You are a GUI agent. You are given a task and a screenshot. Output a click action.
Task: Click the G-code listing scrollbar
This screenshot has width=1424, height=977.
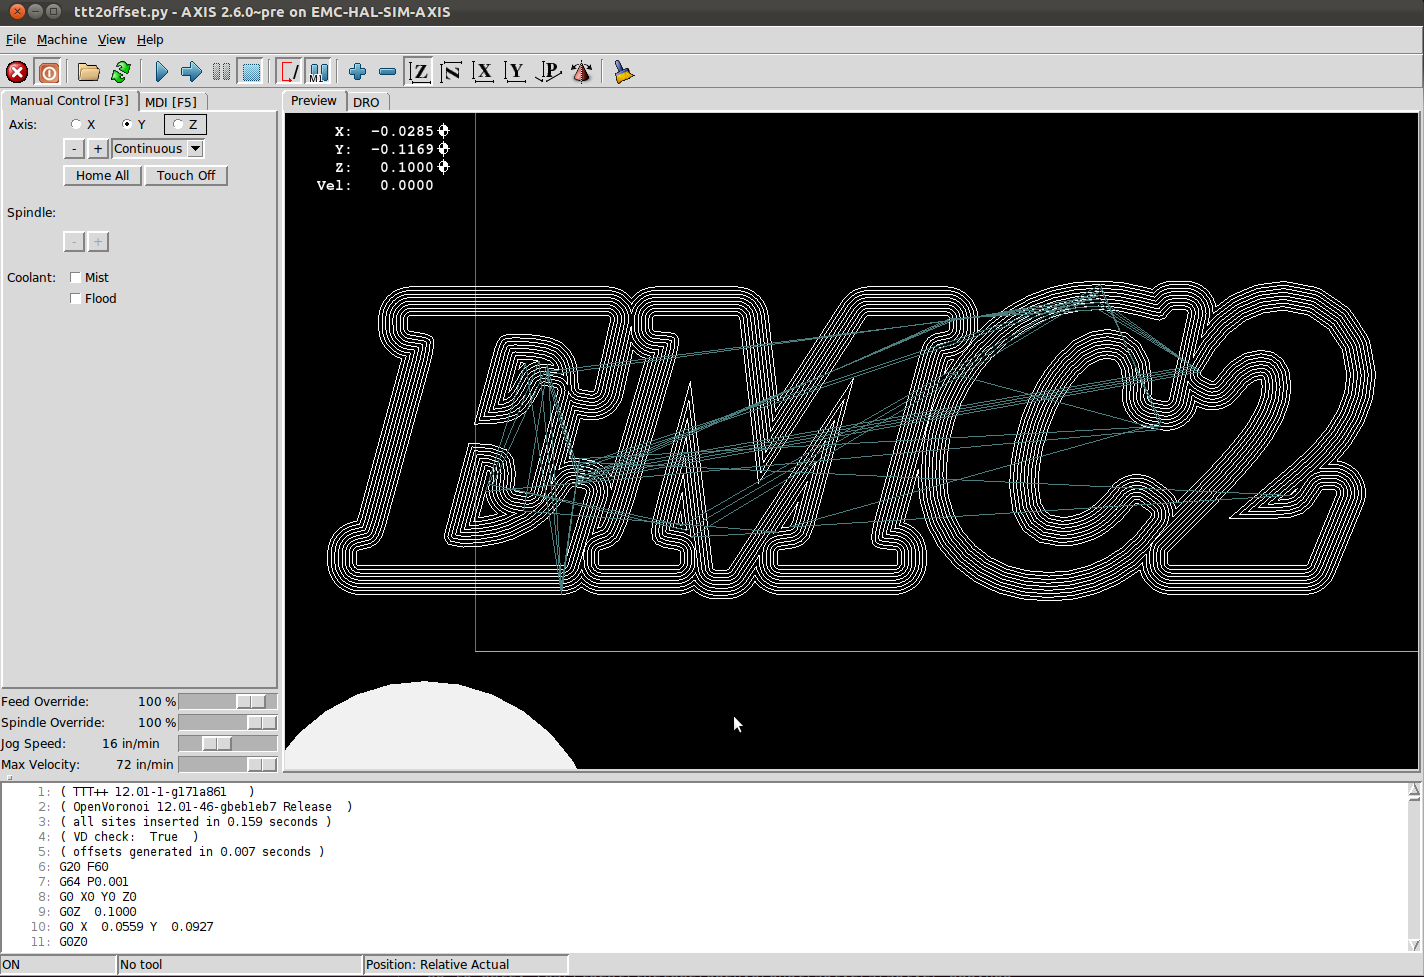click(x=1414, y=867)
